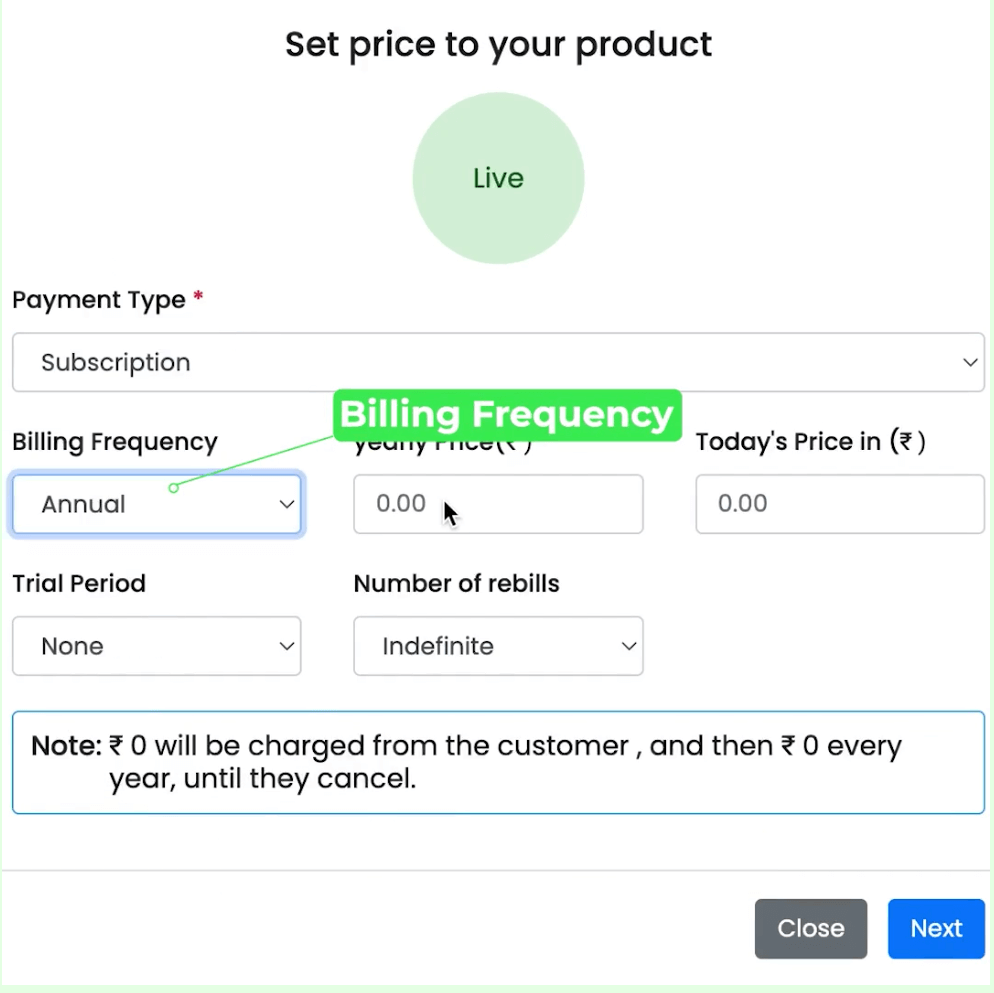Click the green Billing Frequency tooltip label

point(506,414)
